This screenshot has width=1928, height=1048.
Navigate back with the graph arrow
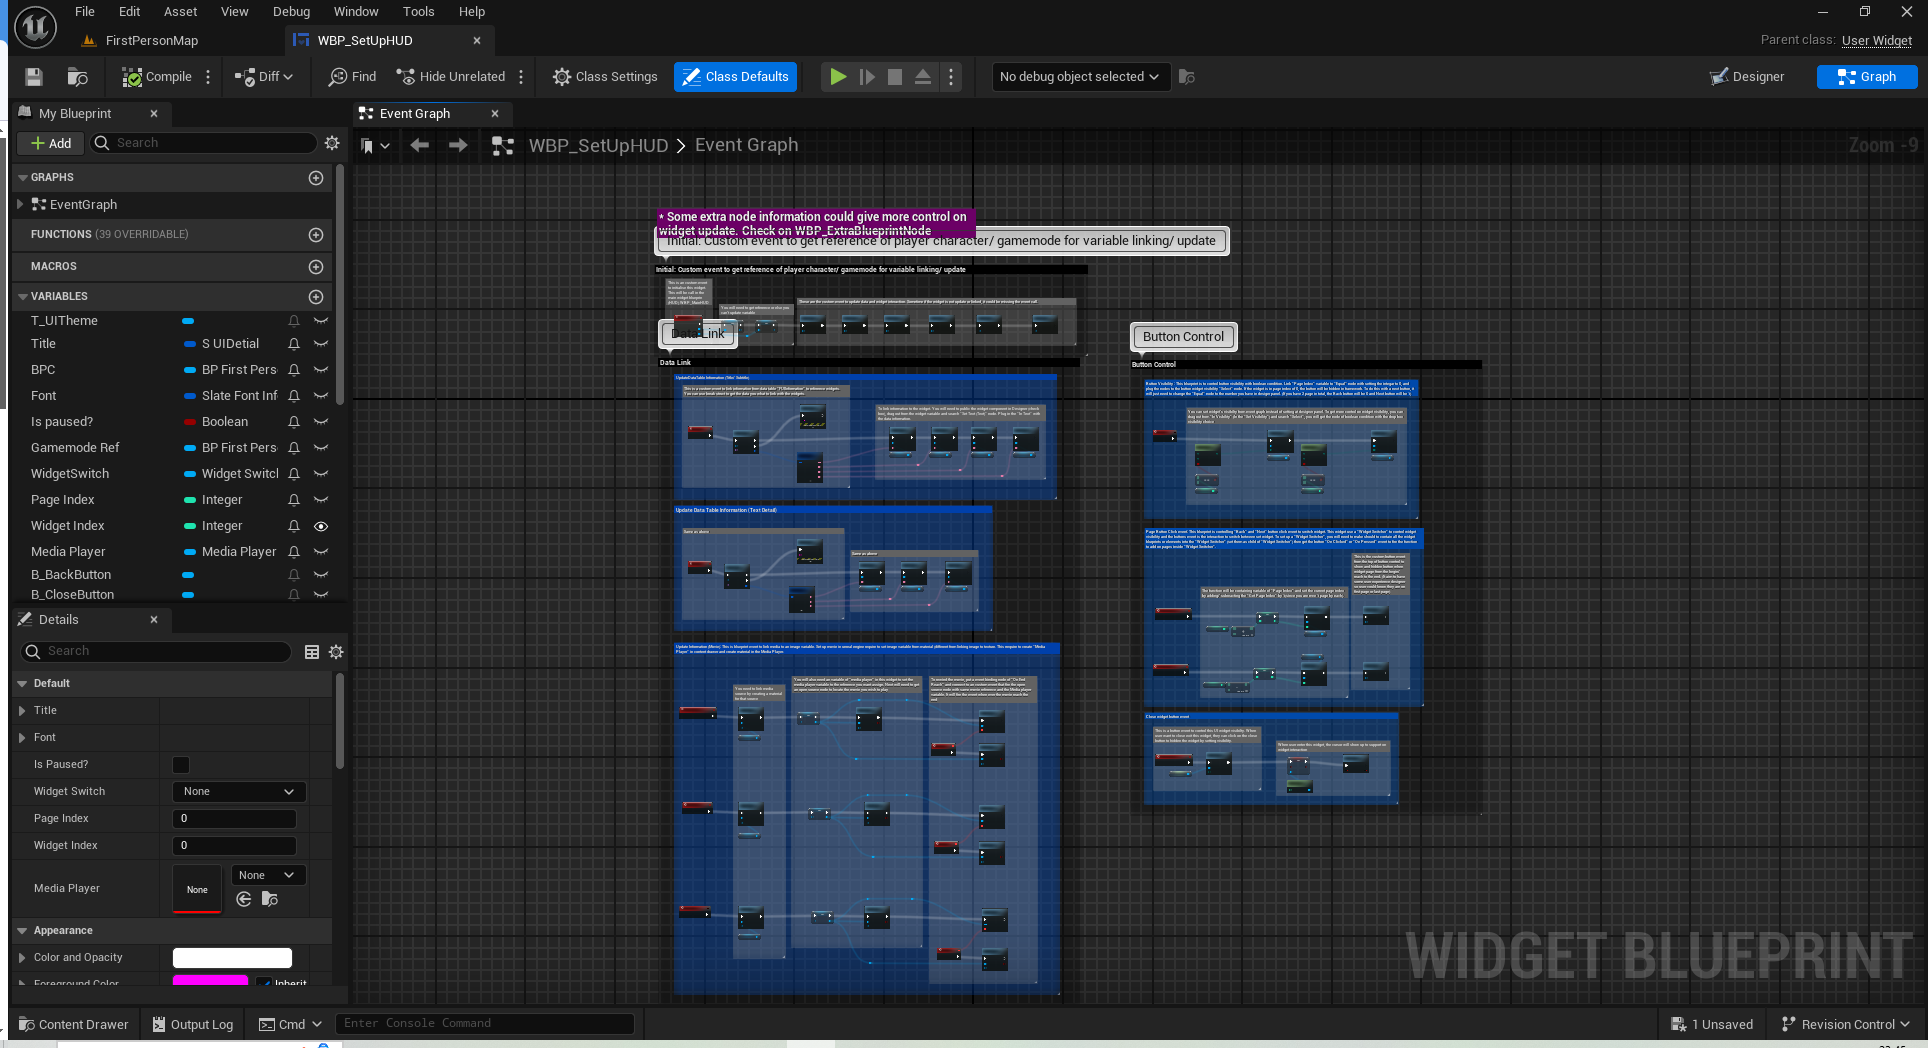(x=420, y=146)
